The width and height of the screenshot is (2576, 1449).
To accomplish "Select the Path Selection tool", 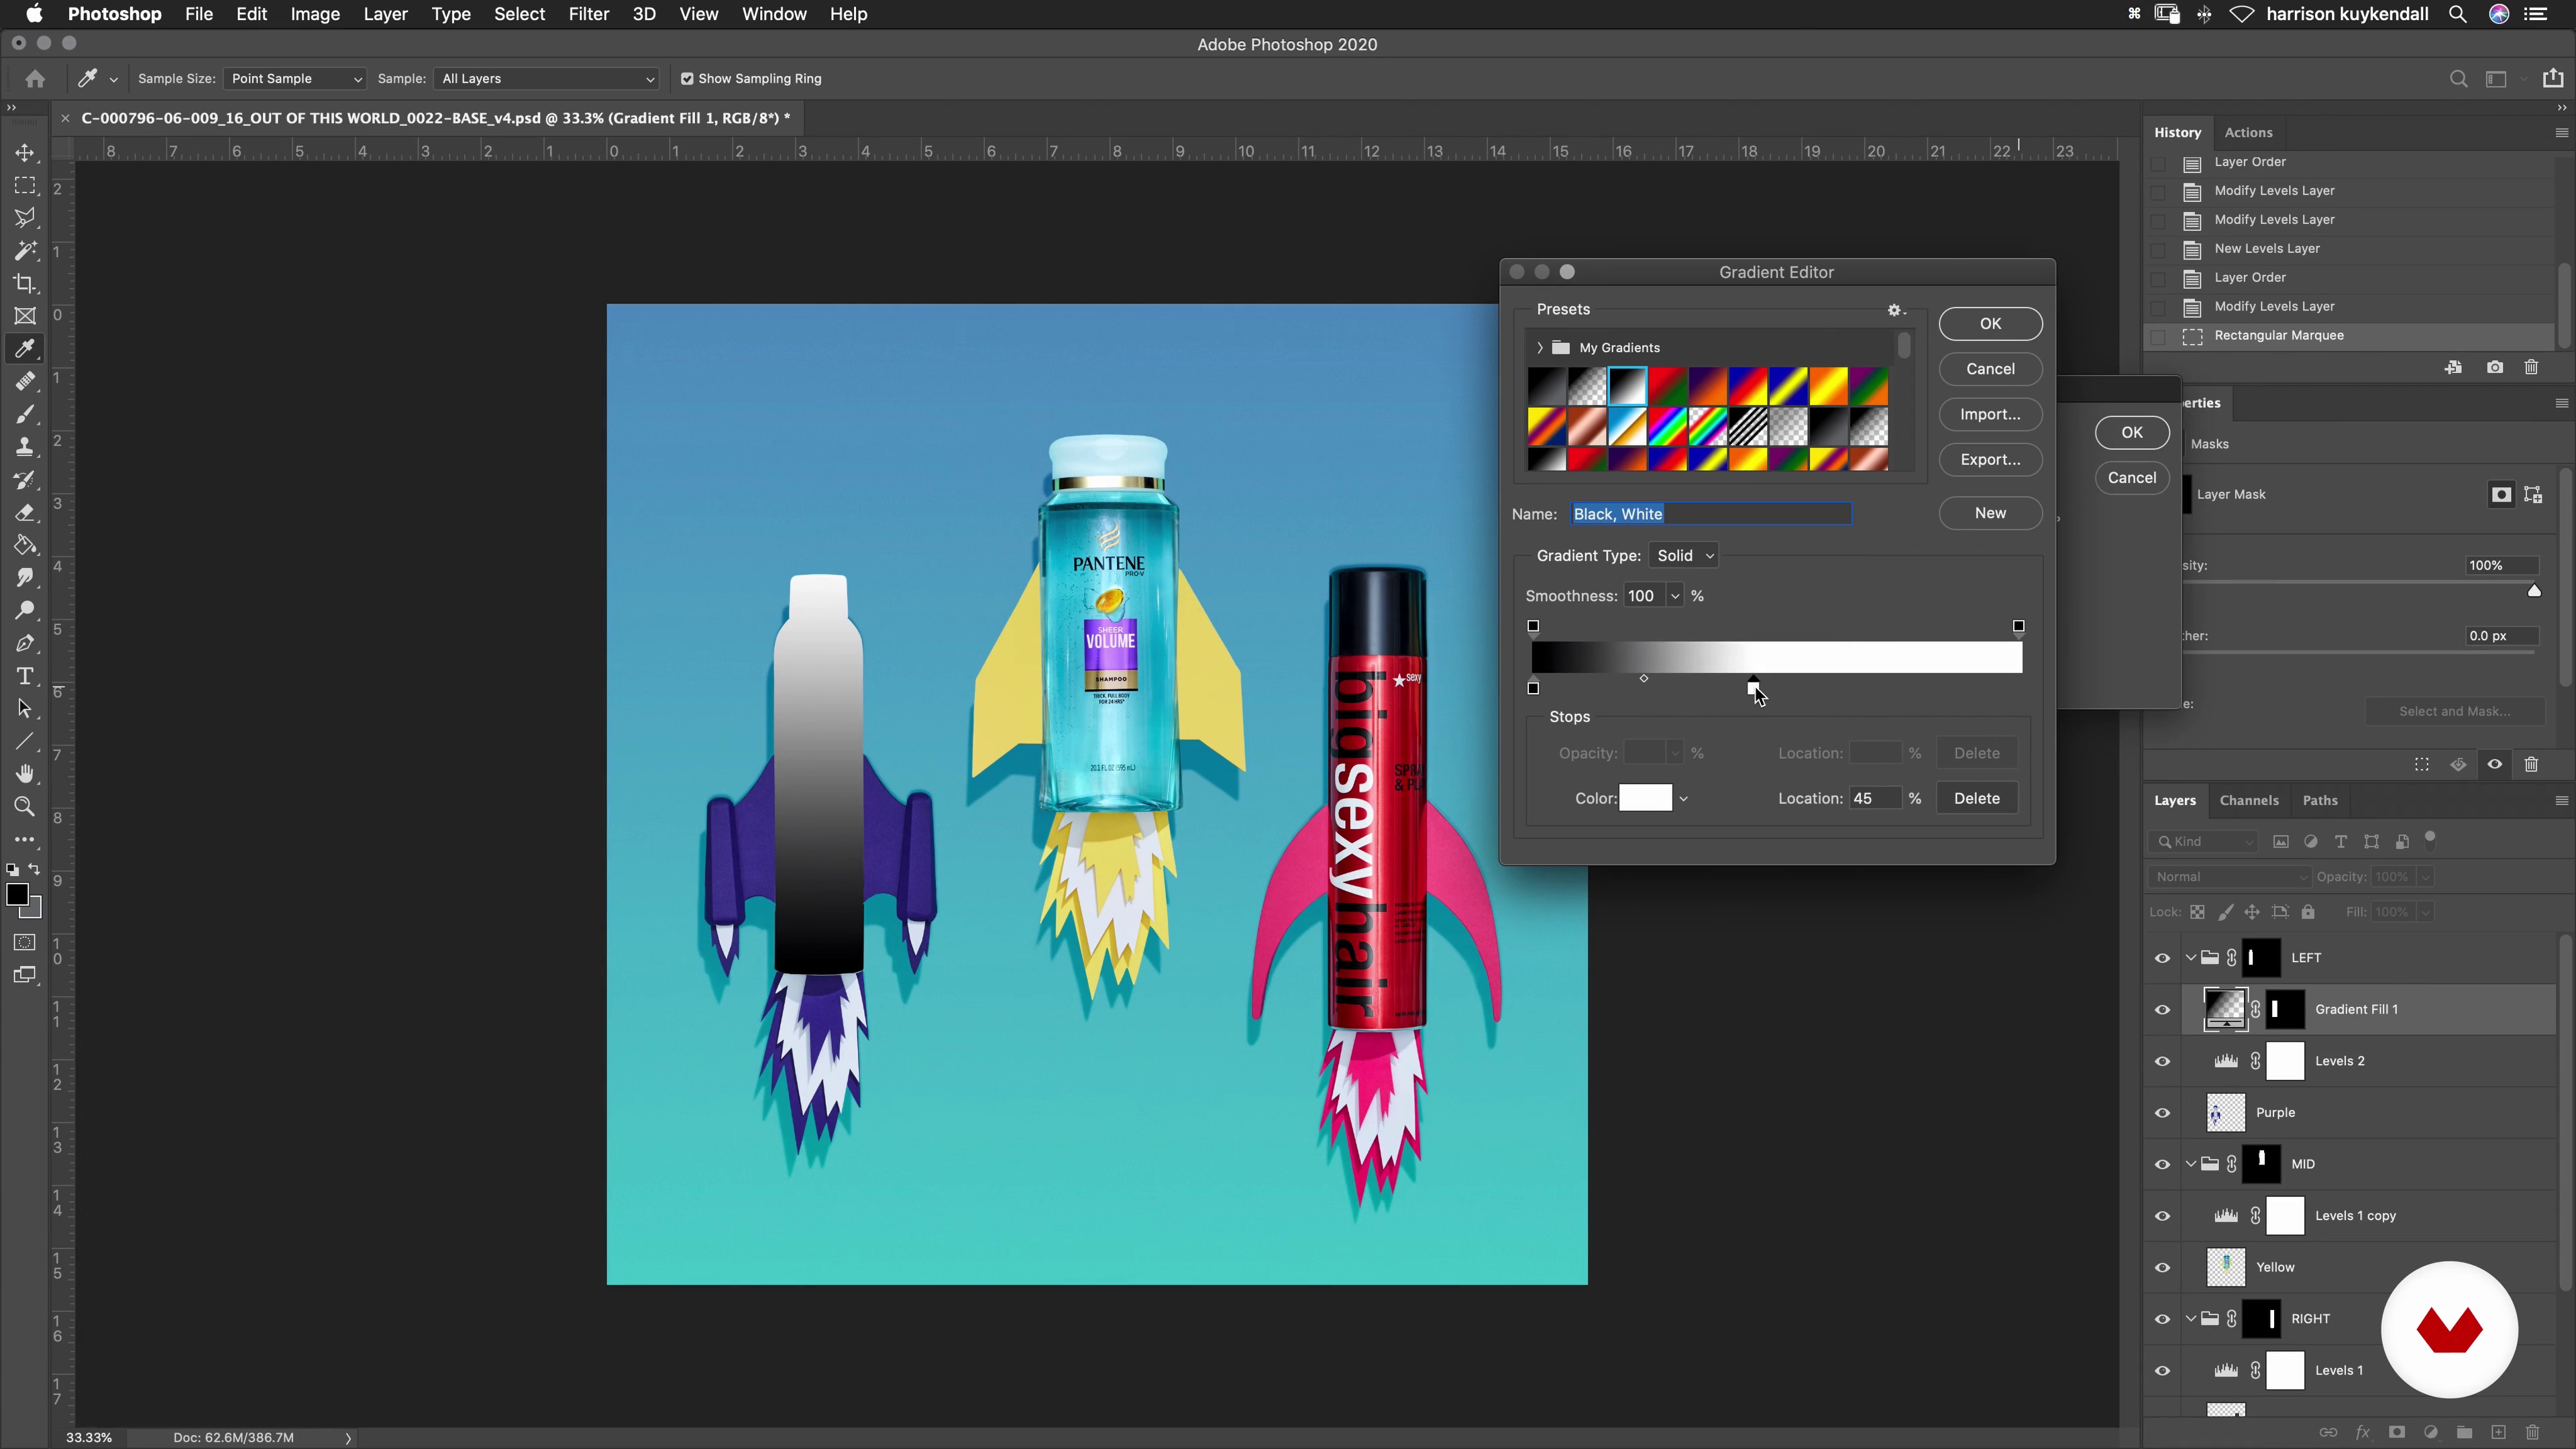I will coord(25,709).
